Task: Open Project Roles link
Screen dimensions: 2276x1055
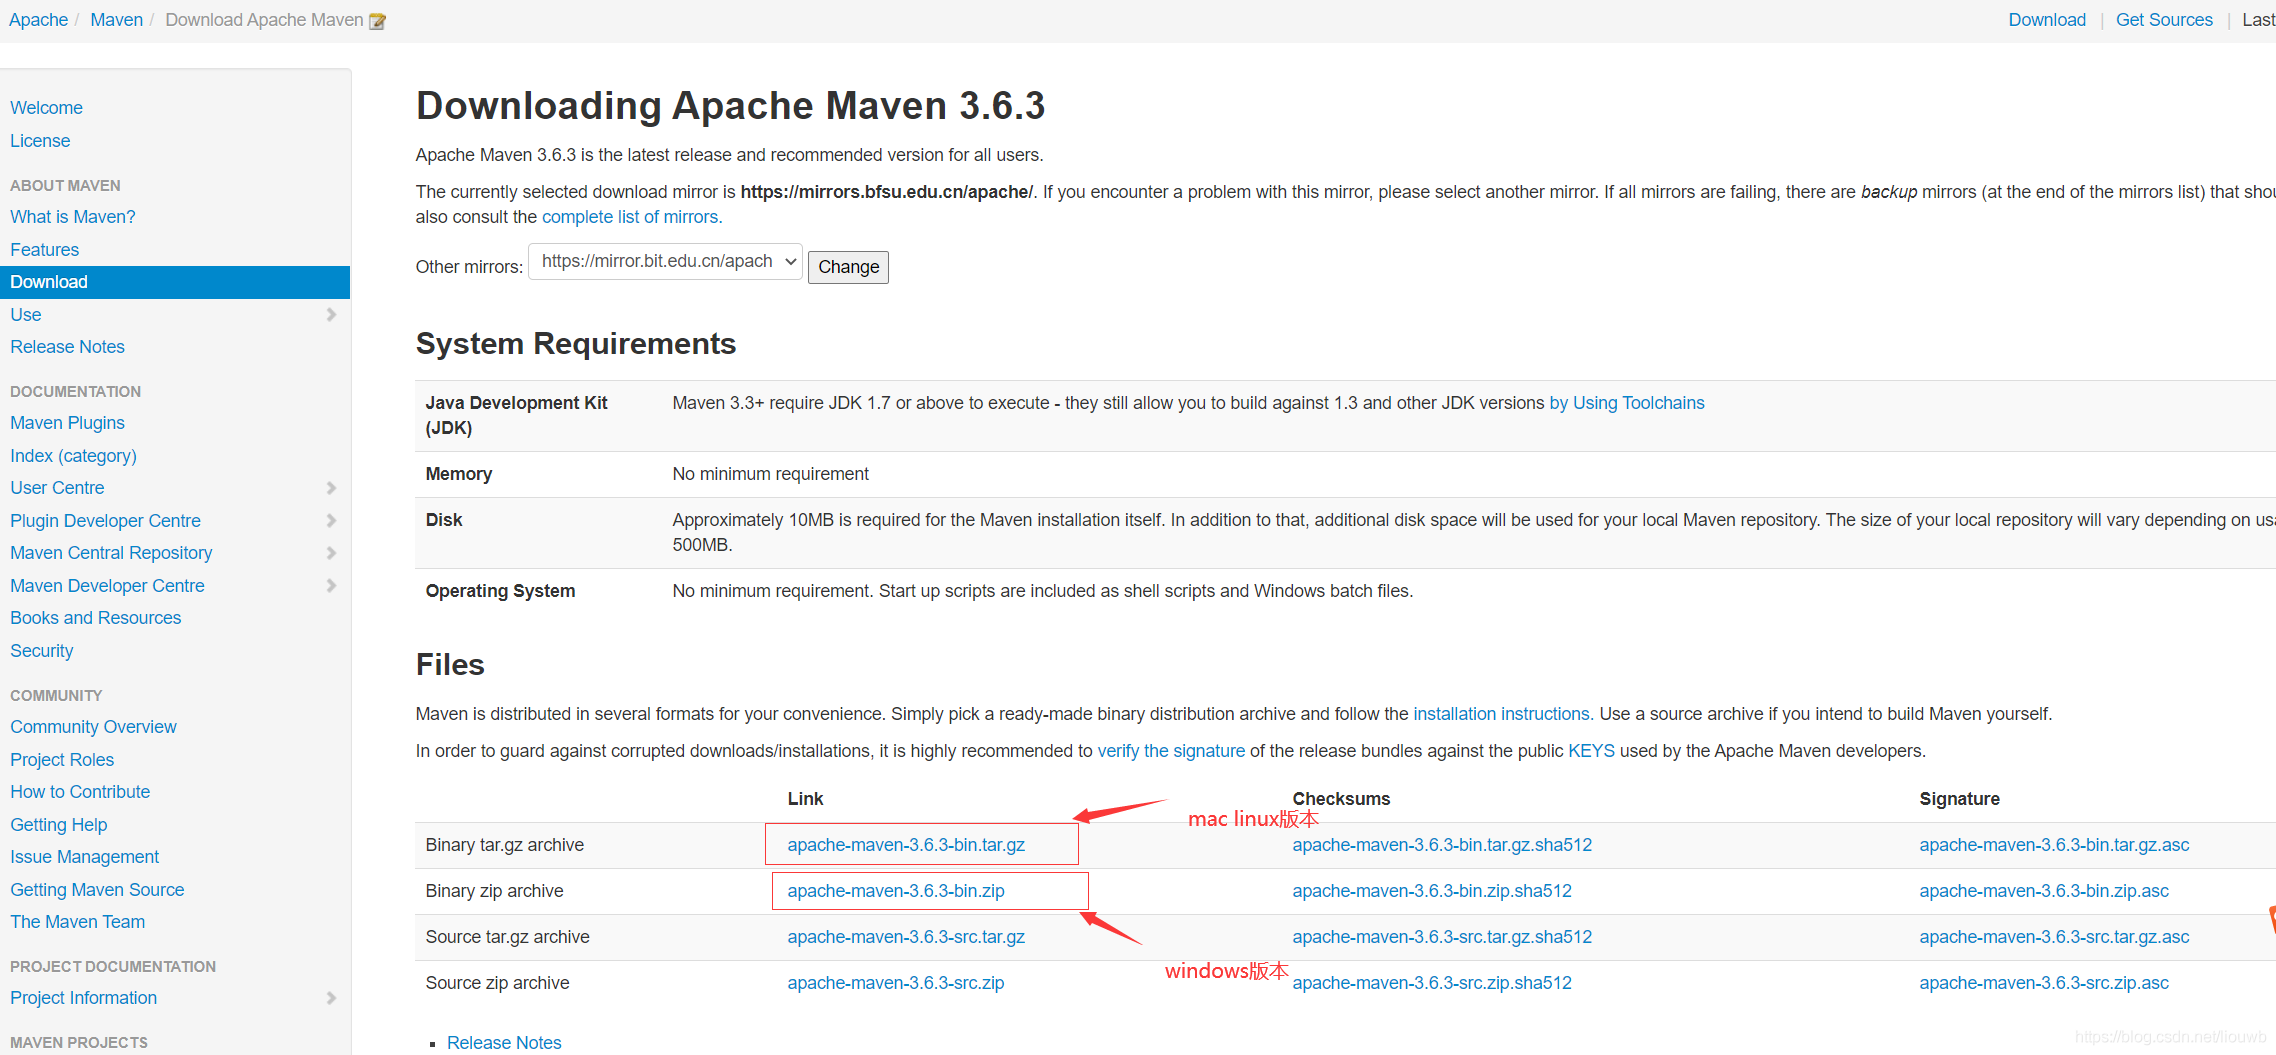Action: pyautogui.click(x=62, y=760)
